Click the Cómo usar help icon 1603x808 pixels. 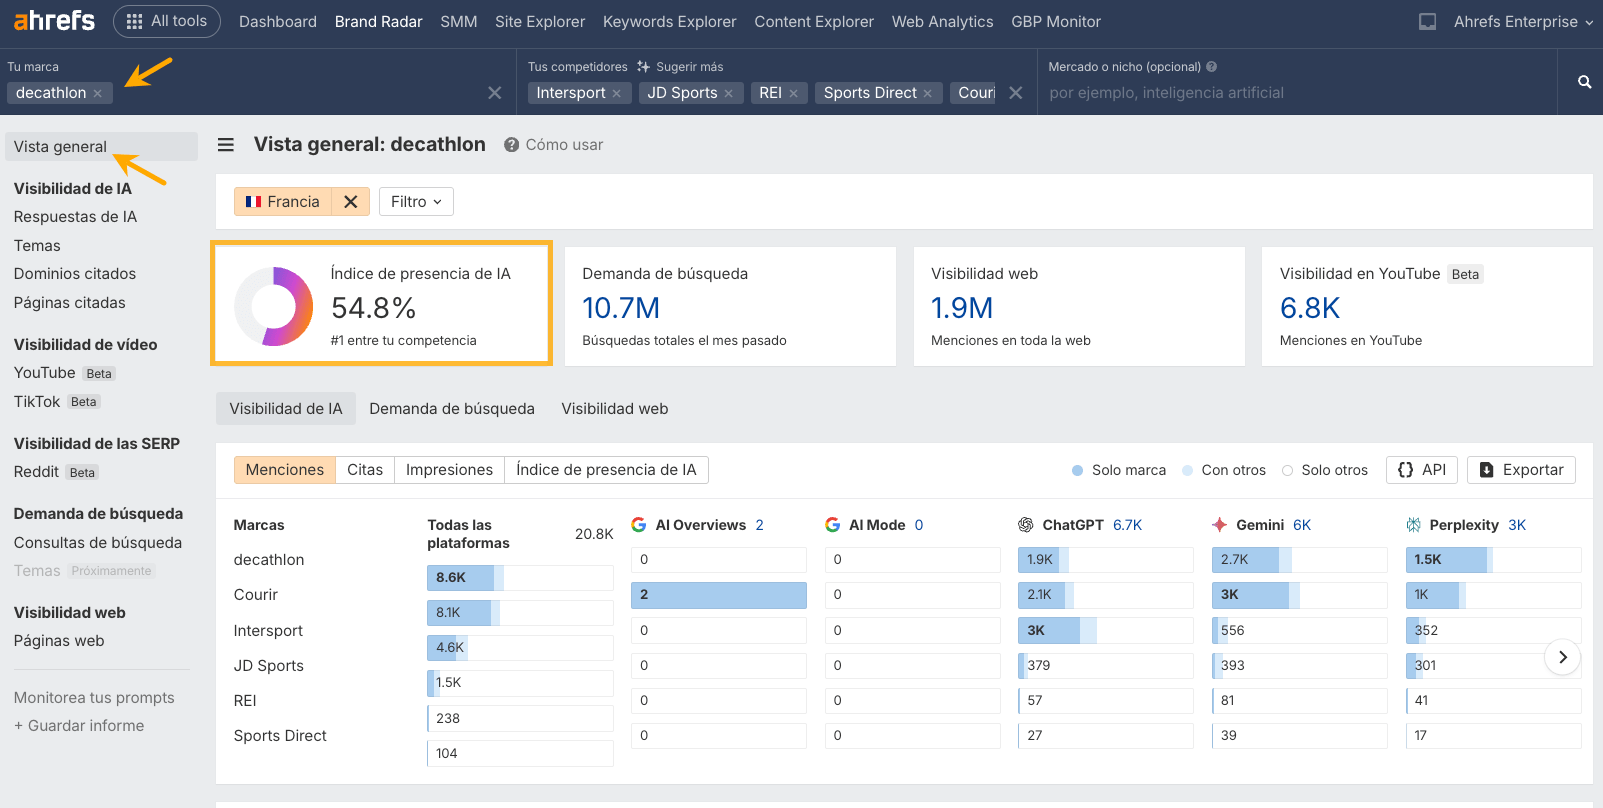point(512,145)
